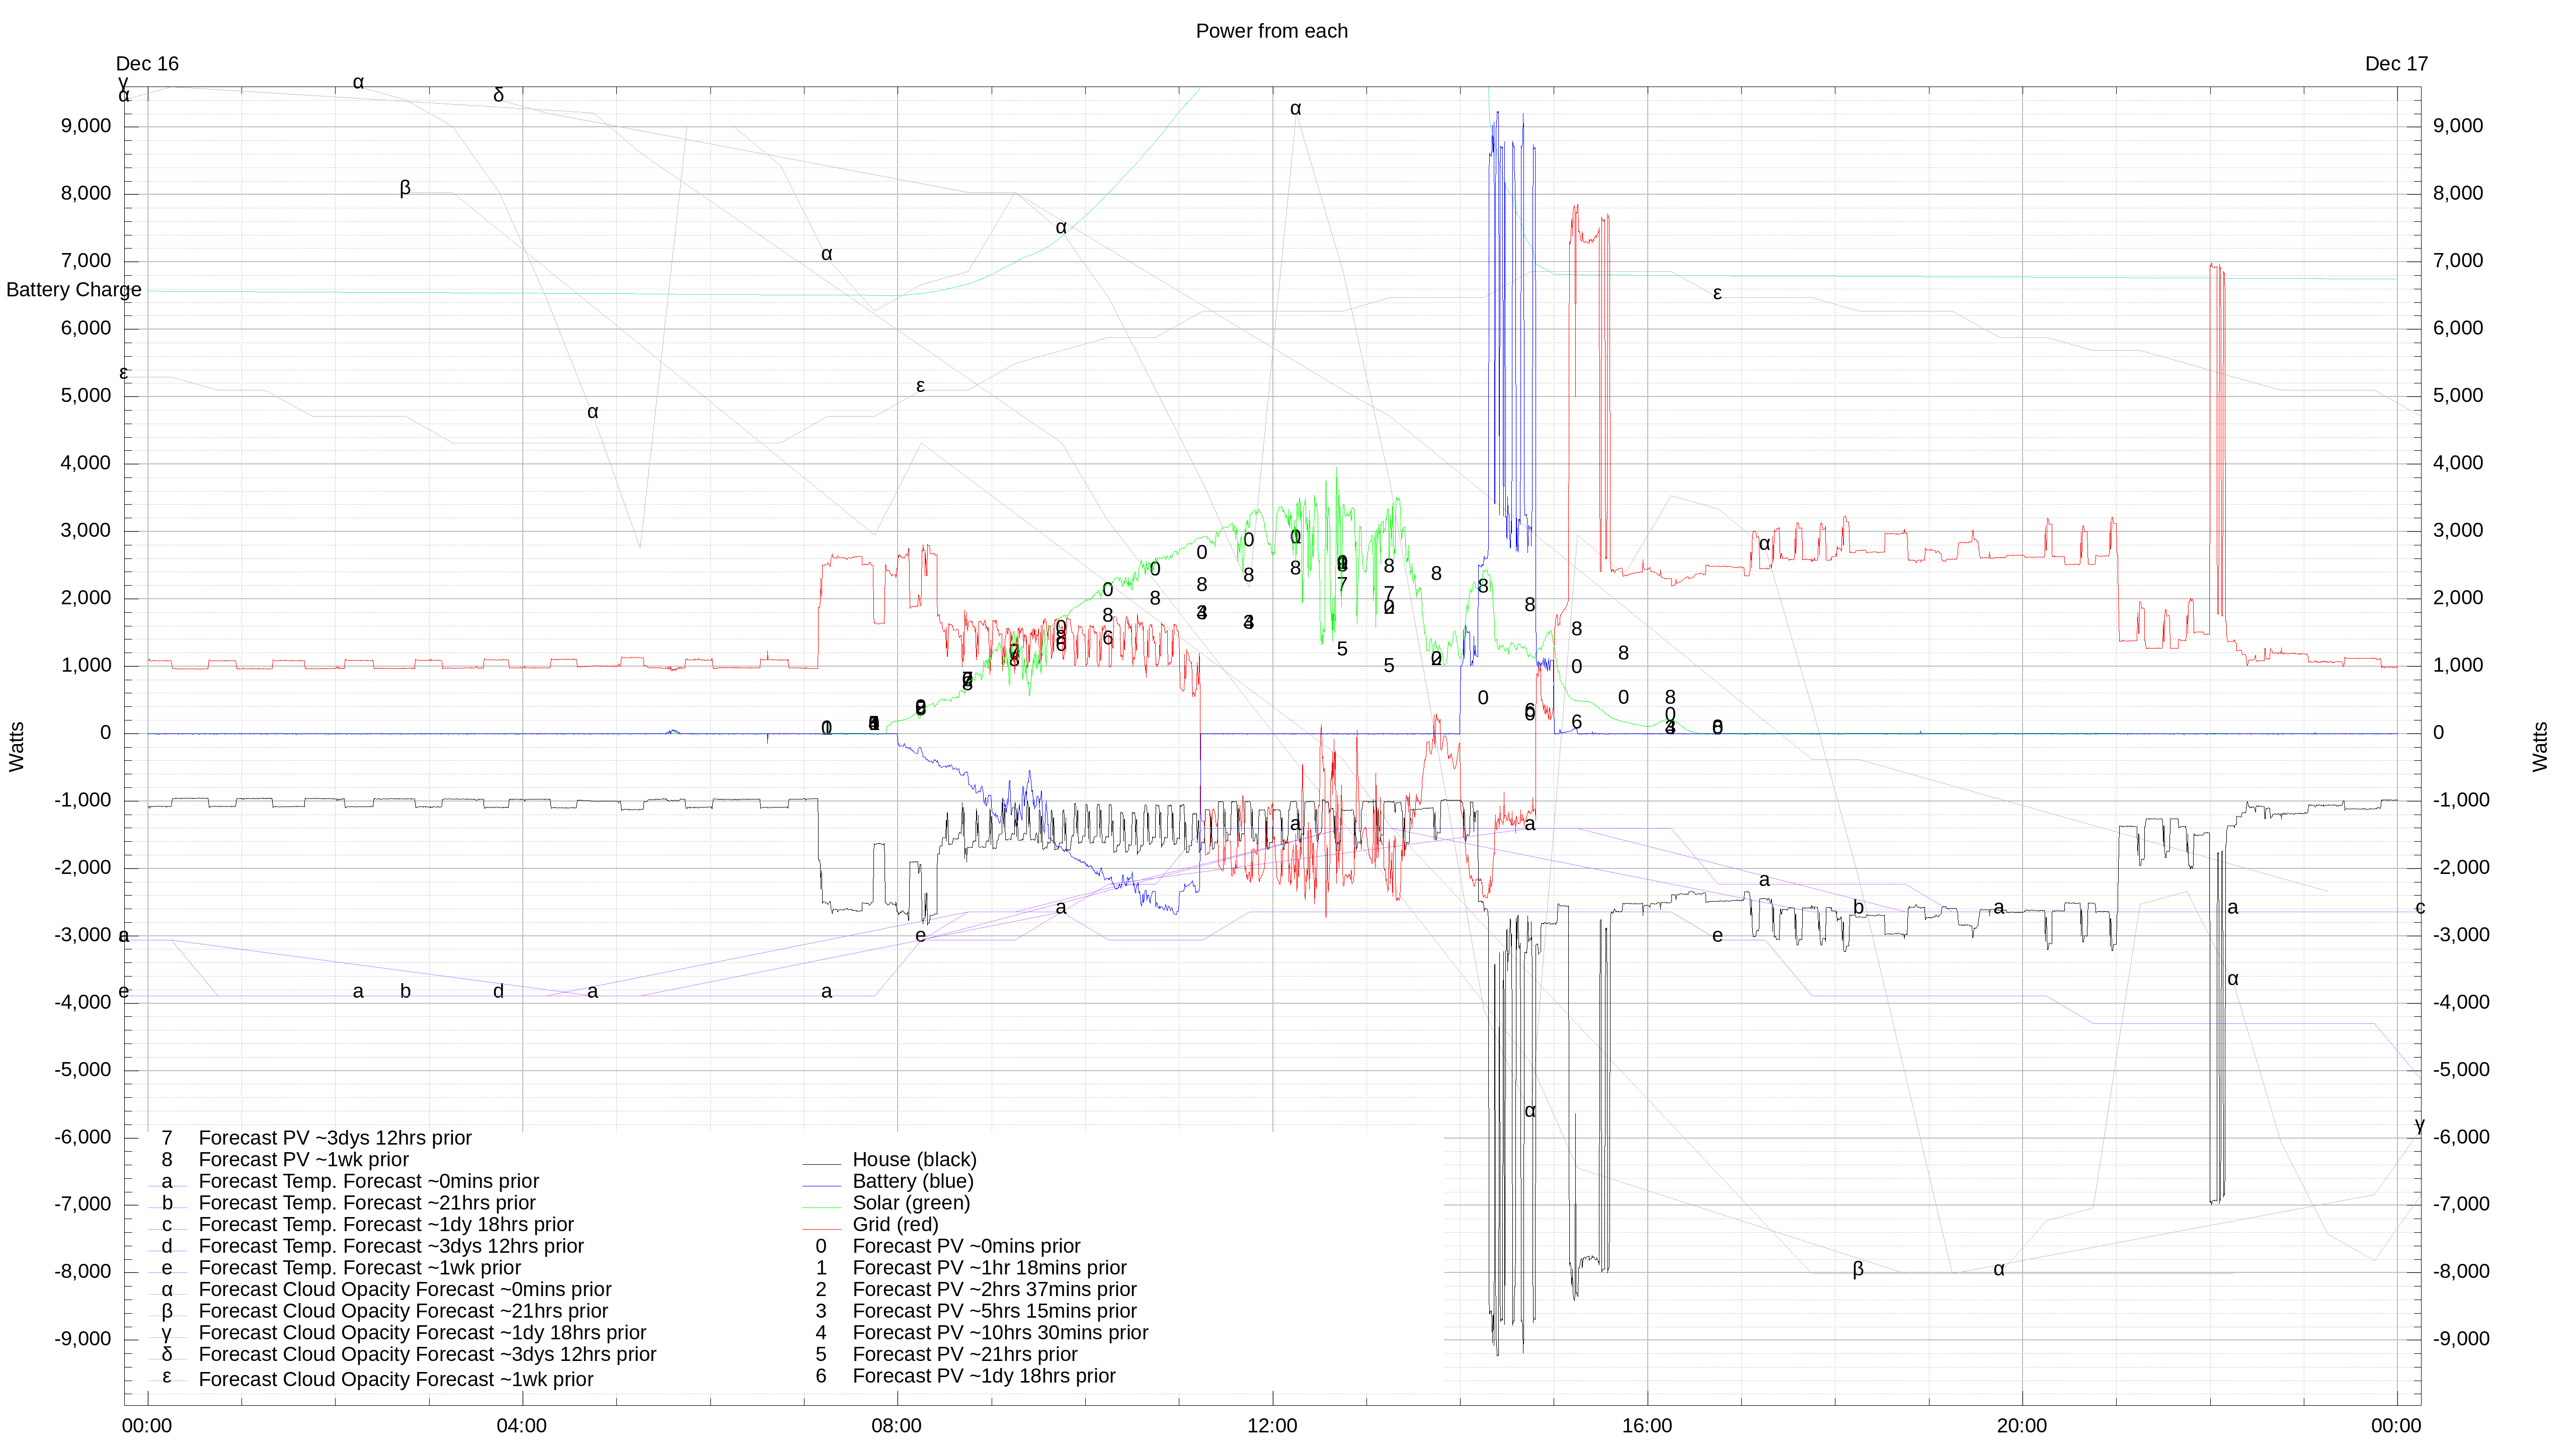Click the 12:00 time axis label
This screenshot has width=2576, height=1449.
[x=1272, y=1426]
